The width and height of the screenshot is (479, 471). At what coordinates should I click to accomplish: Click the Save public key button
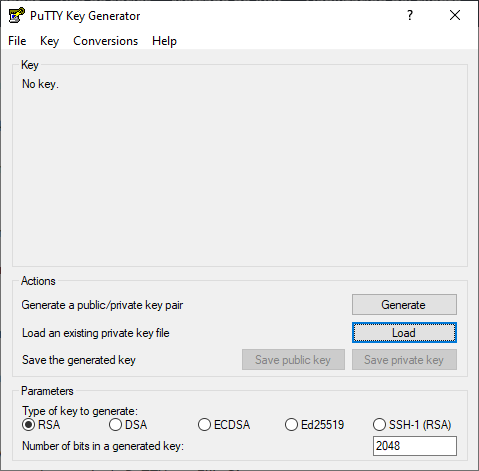coord(293,360)
